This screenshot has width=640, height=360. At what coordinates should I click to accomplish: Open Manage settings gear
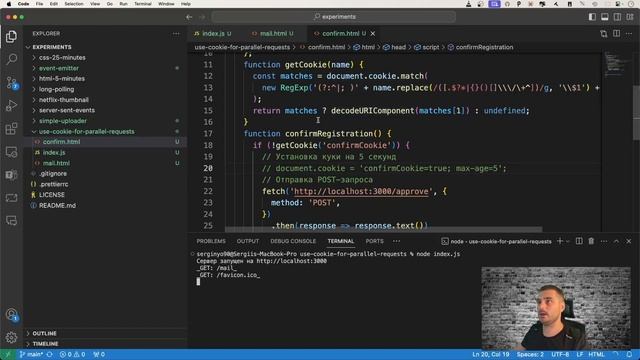11,337
